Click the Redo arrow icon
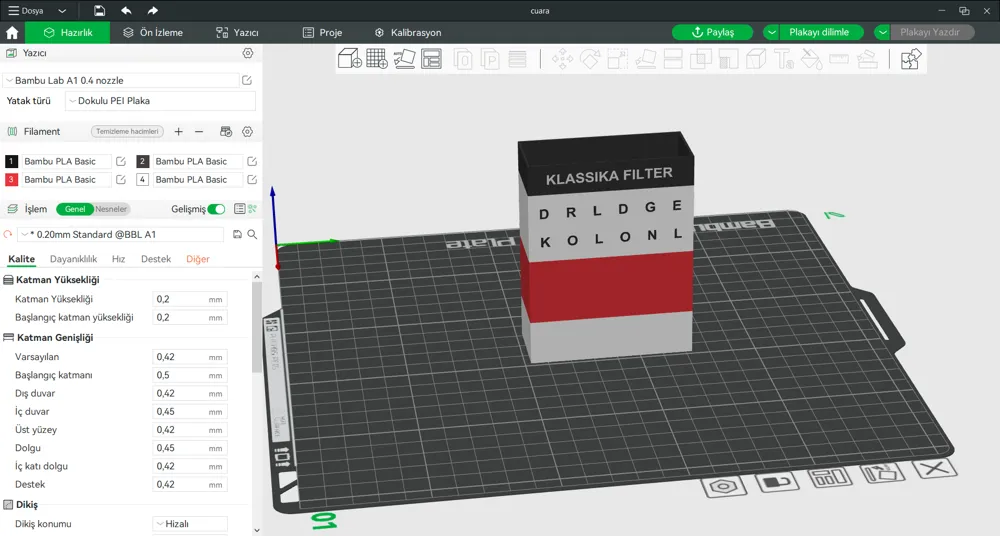The height and width of the screenshot is (536, 1000). [152, 11]
